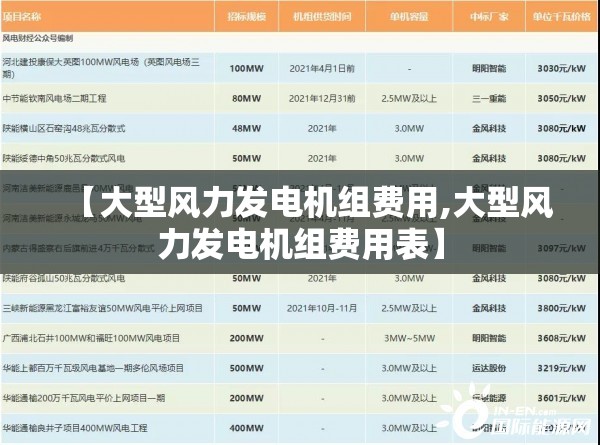Click the 2021年10月-11月 delivery date cell
The width and height of the screenshot is (600, 445).
(322, 308)
